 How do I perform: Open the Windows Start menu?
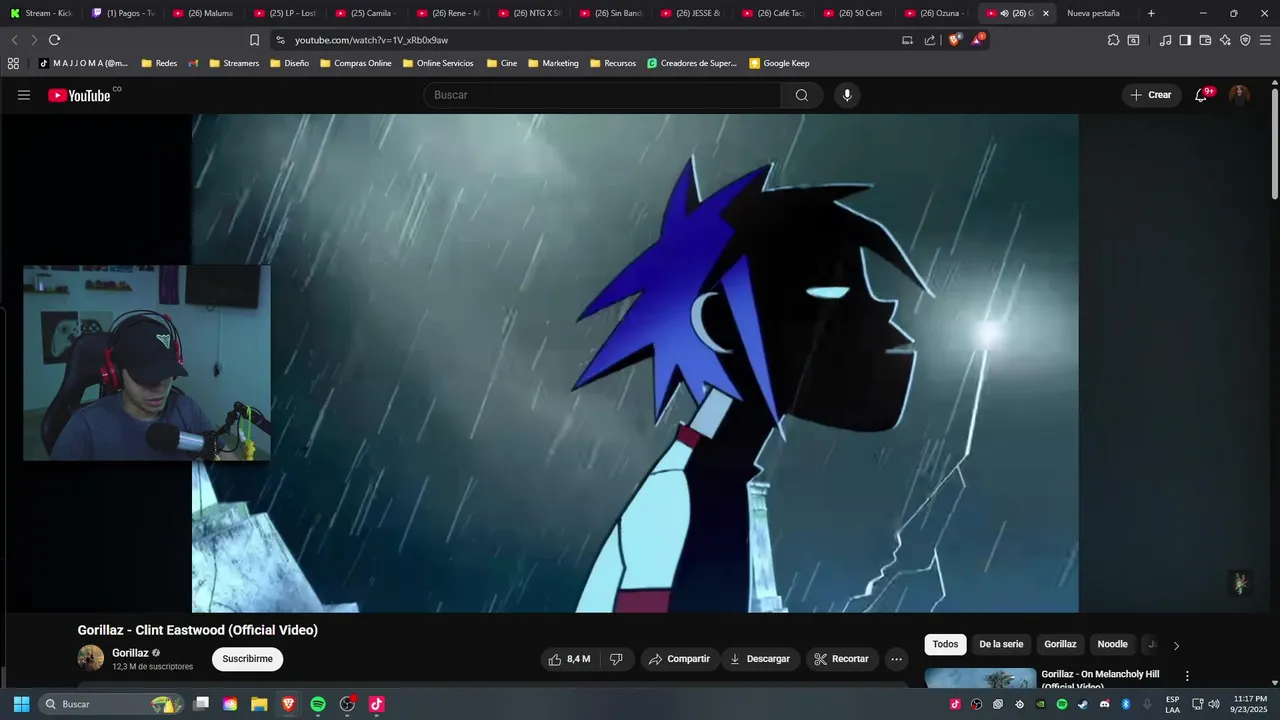coord(21,704)
